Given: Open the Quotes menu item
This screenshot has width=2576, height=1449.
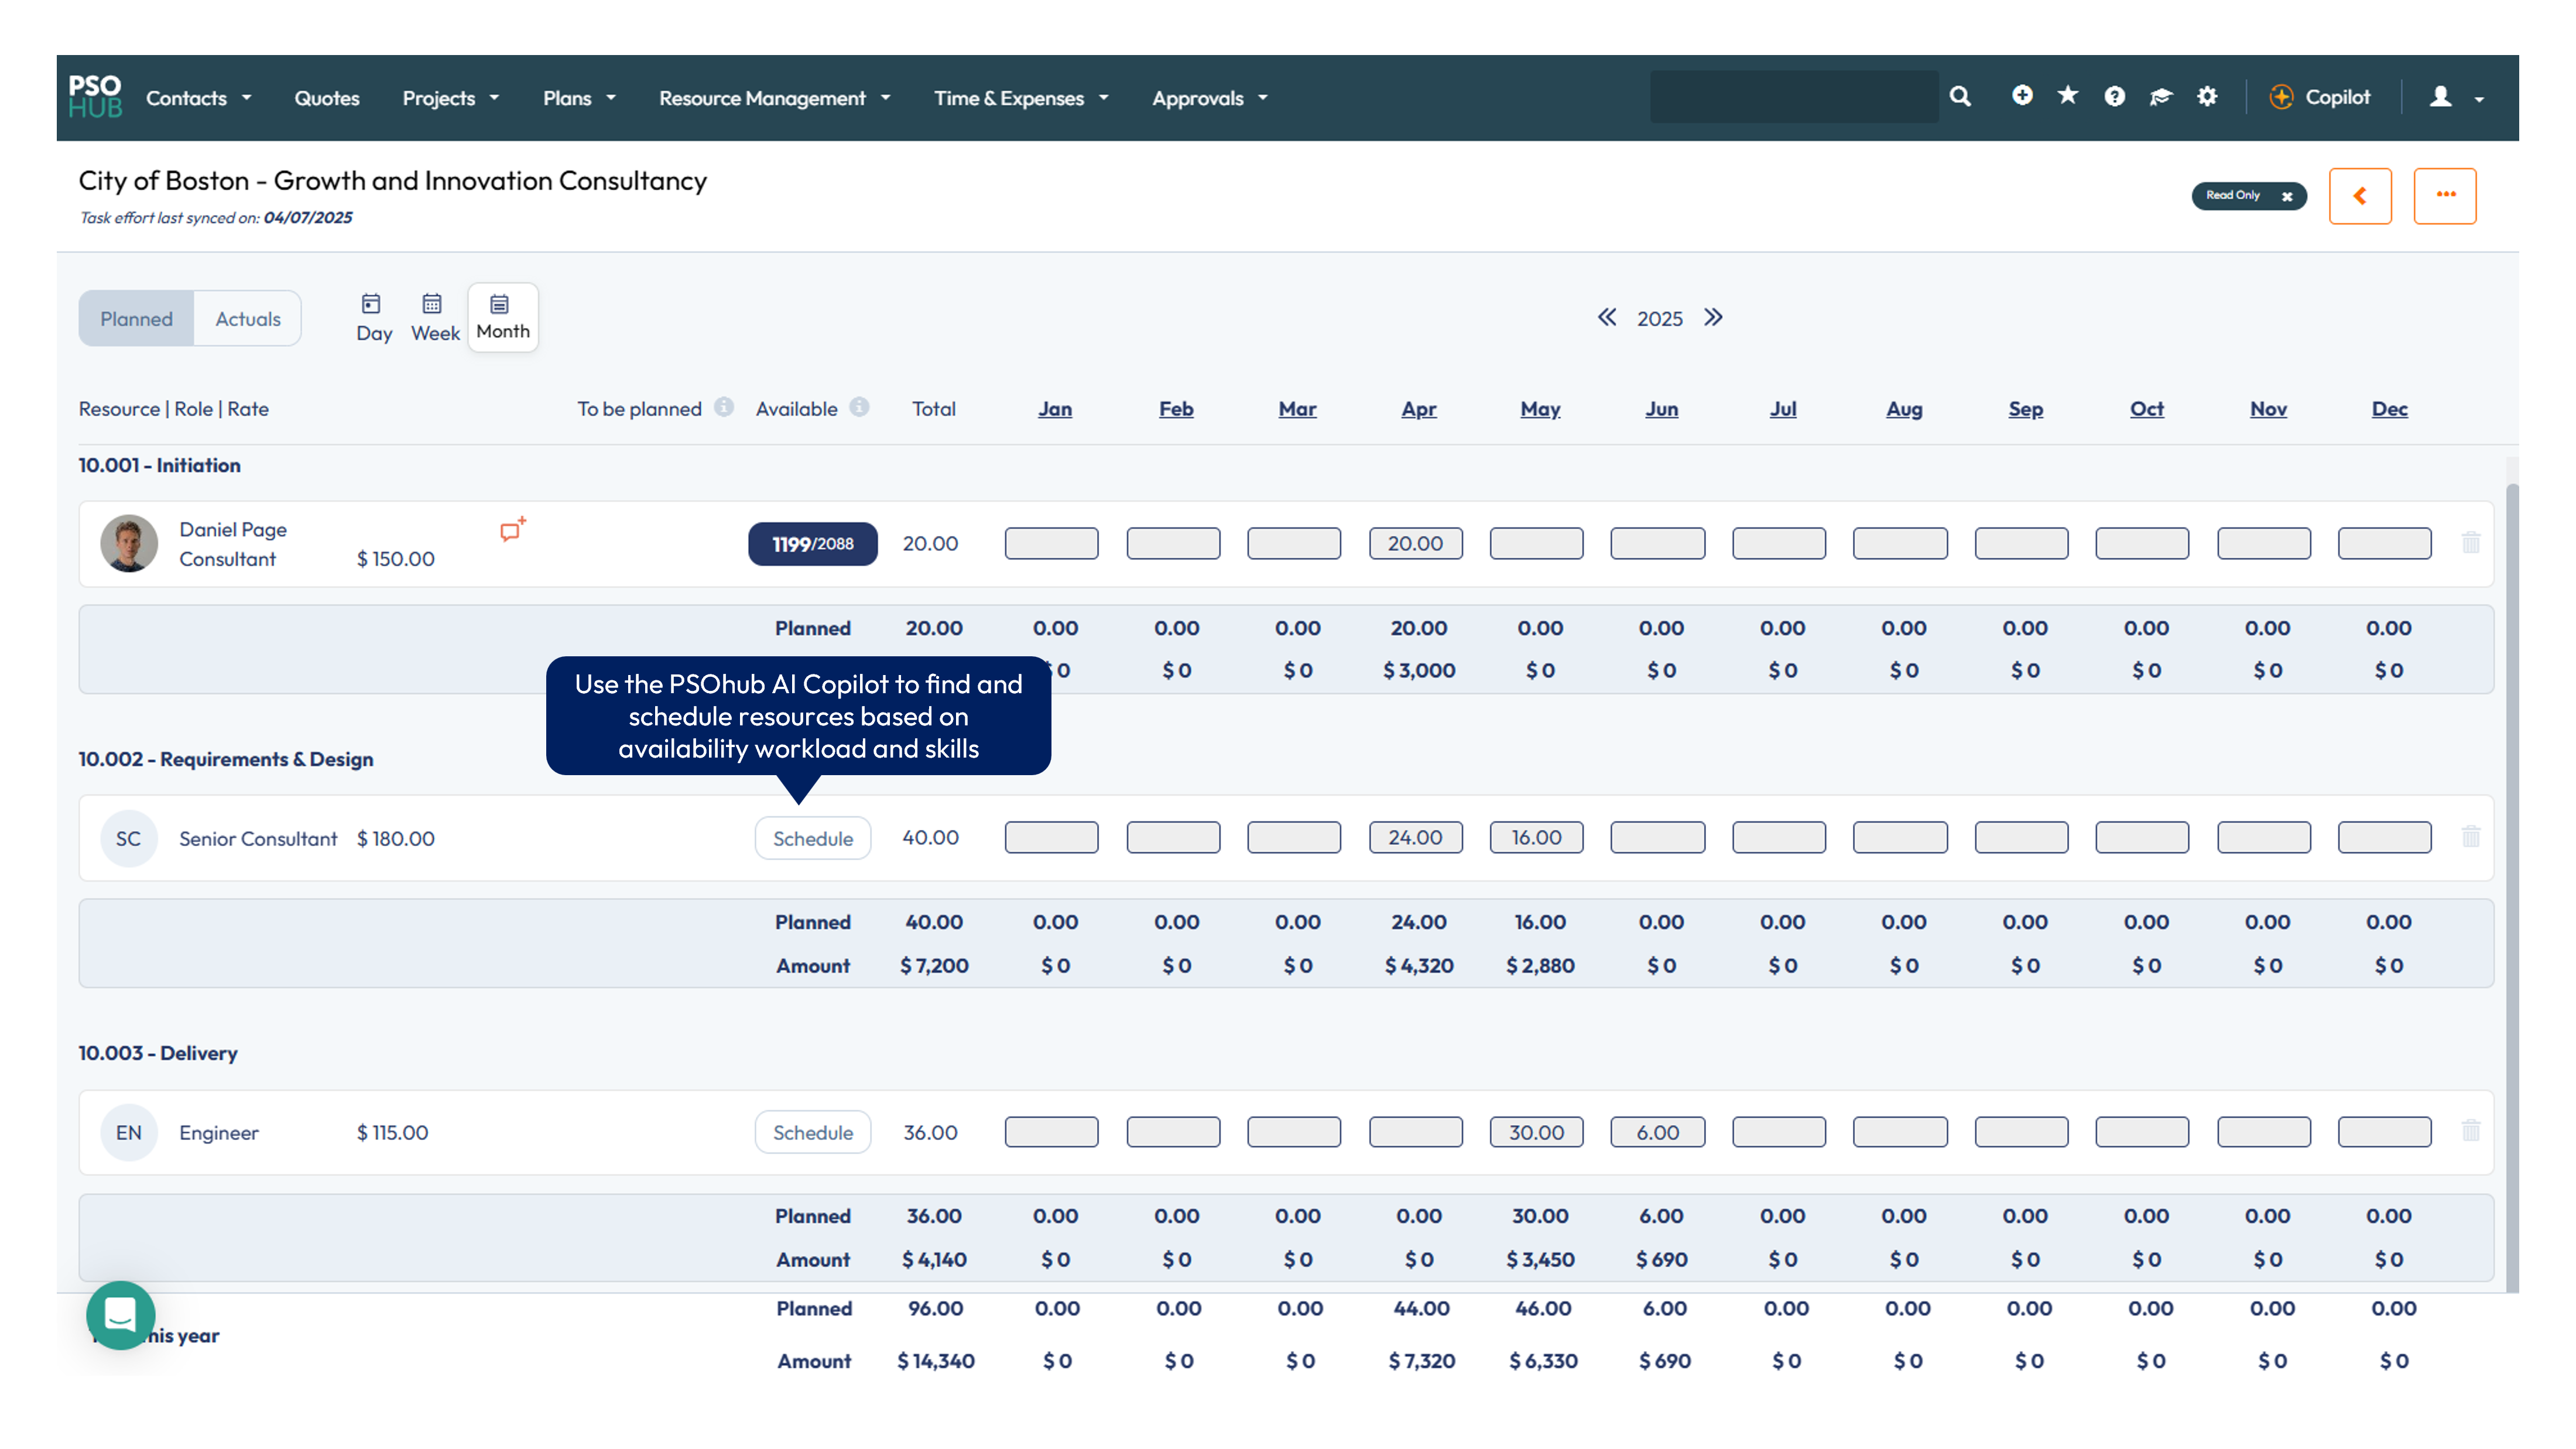Looking at the screenshot, I should click(x=326, y=98).
